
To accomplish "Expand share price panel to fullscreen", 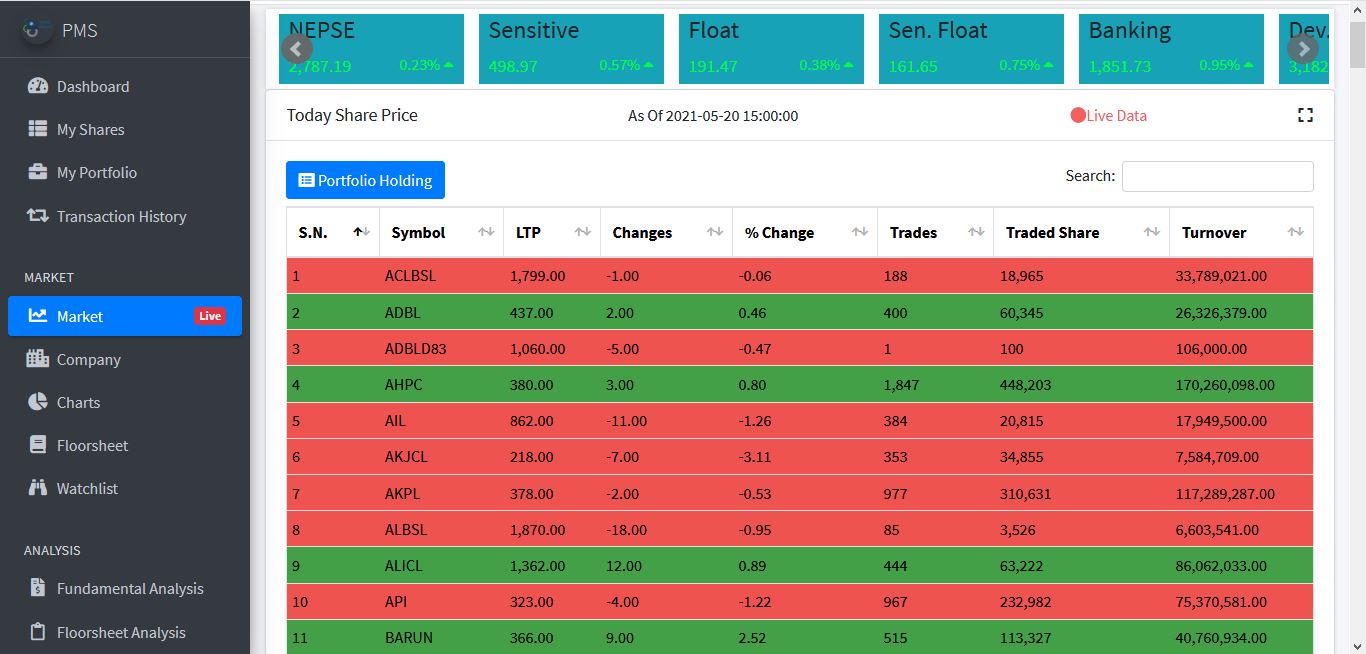I will tap(1305, 115).
